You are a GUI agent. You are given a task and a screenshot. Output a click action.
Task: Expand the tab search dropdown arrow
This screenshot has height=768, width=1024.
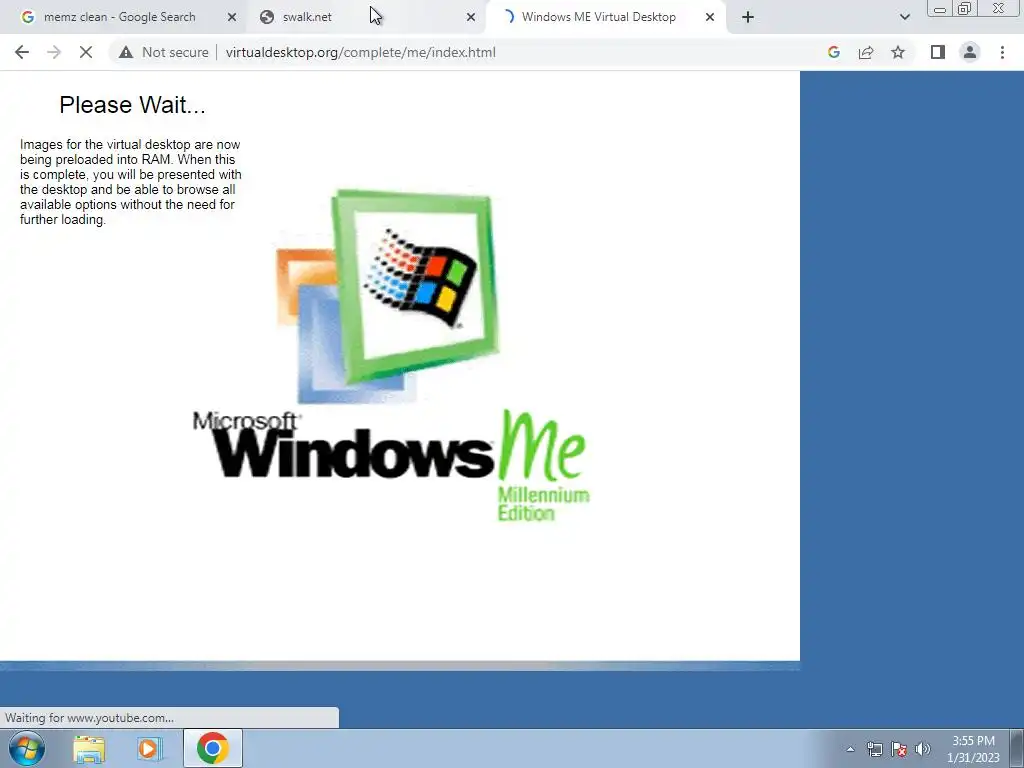(904, 17)
